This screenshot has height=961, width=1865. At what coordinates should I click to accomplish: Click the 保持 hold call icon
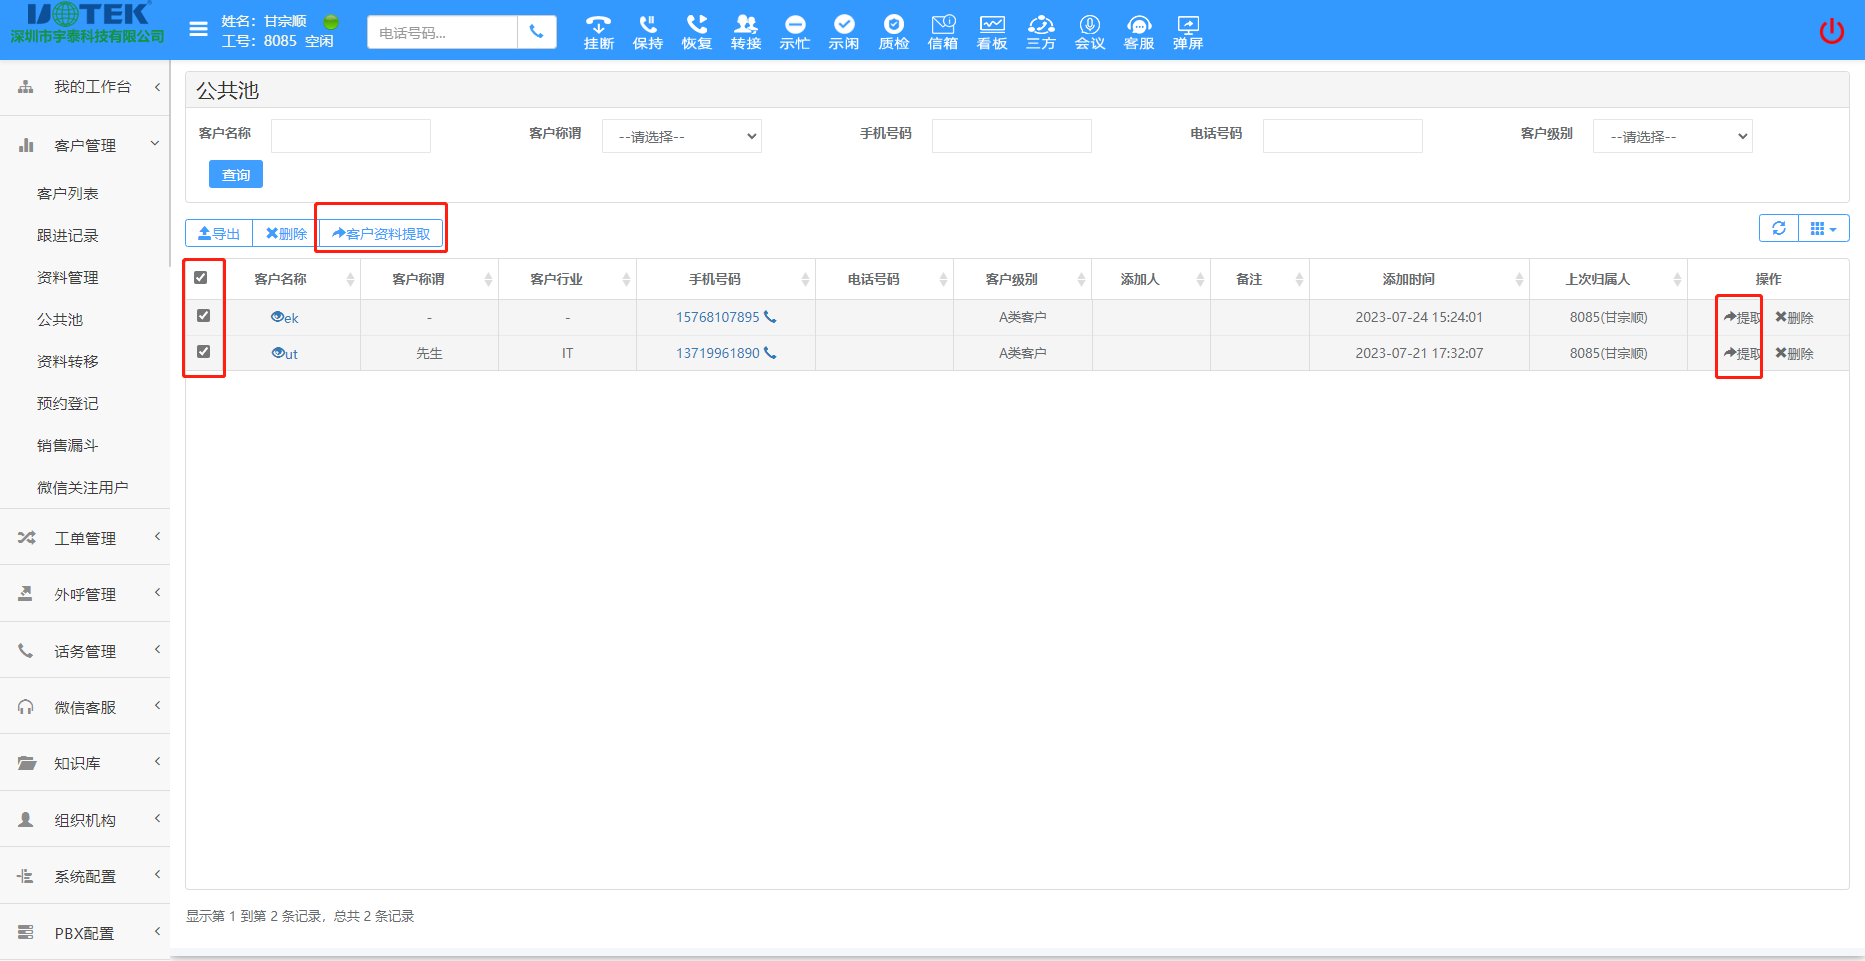[647, 31]
